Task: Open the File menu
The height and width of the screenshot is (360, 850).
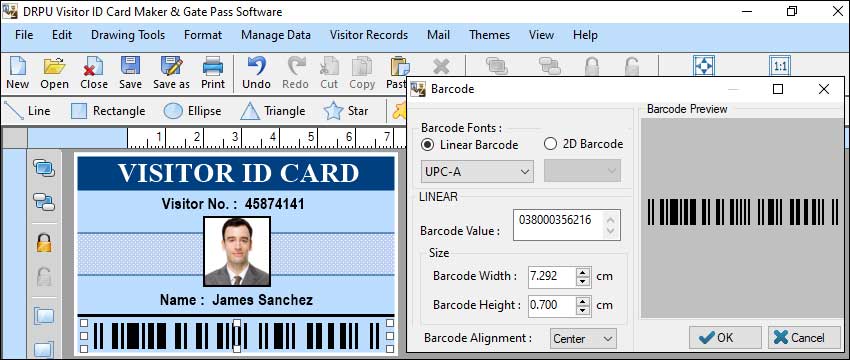Action: (24, 35)
